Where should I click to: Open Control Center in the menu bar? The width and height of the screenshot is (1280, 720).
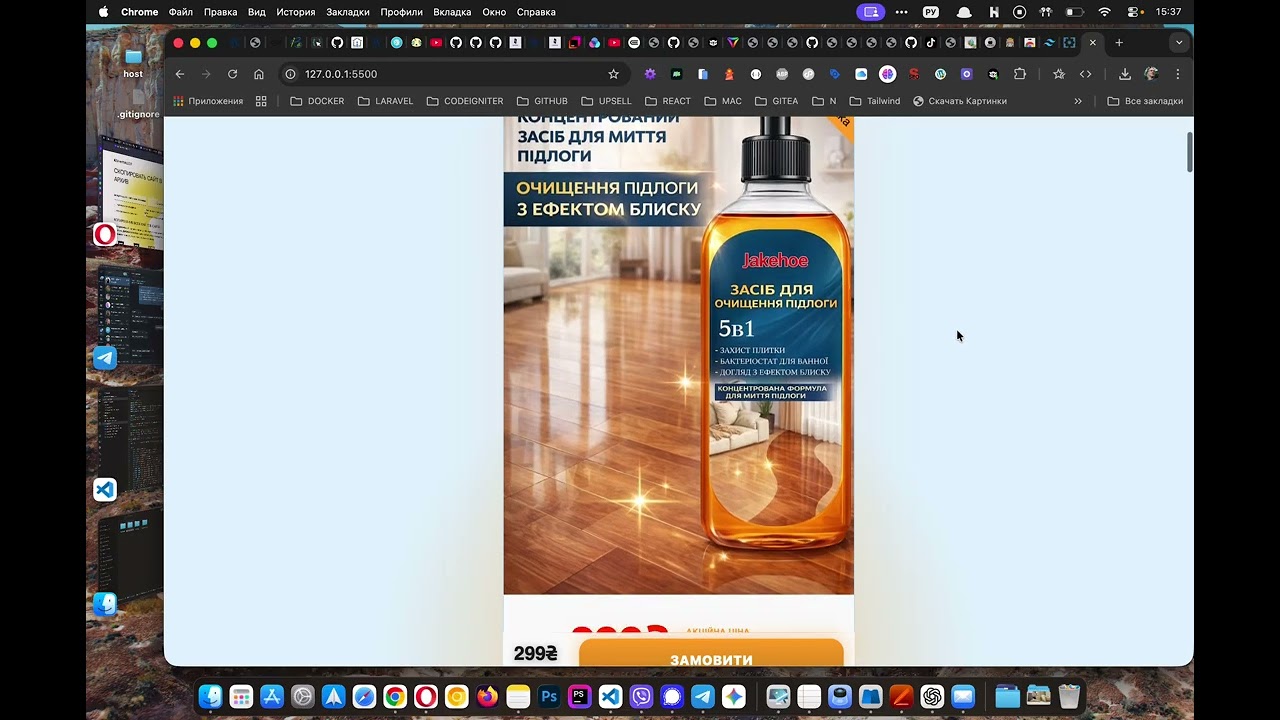(x=1135, y=12)
